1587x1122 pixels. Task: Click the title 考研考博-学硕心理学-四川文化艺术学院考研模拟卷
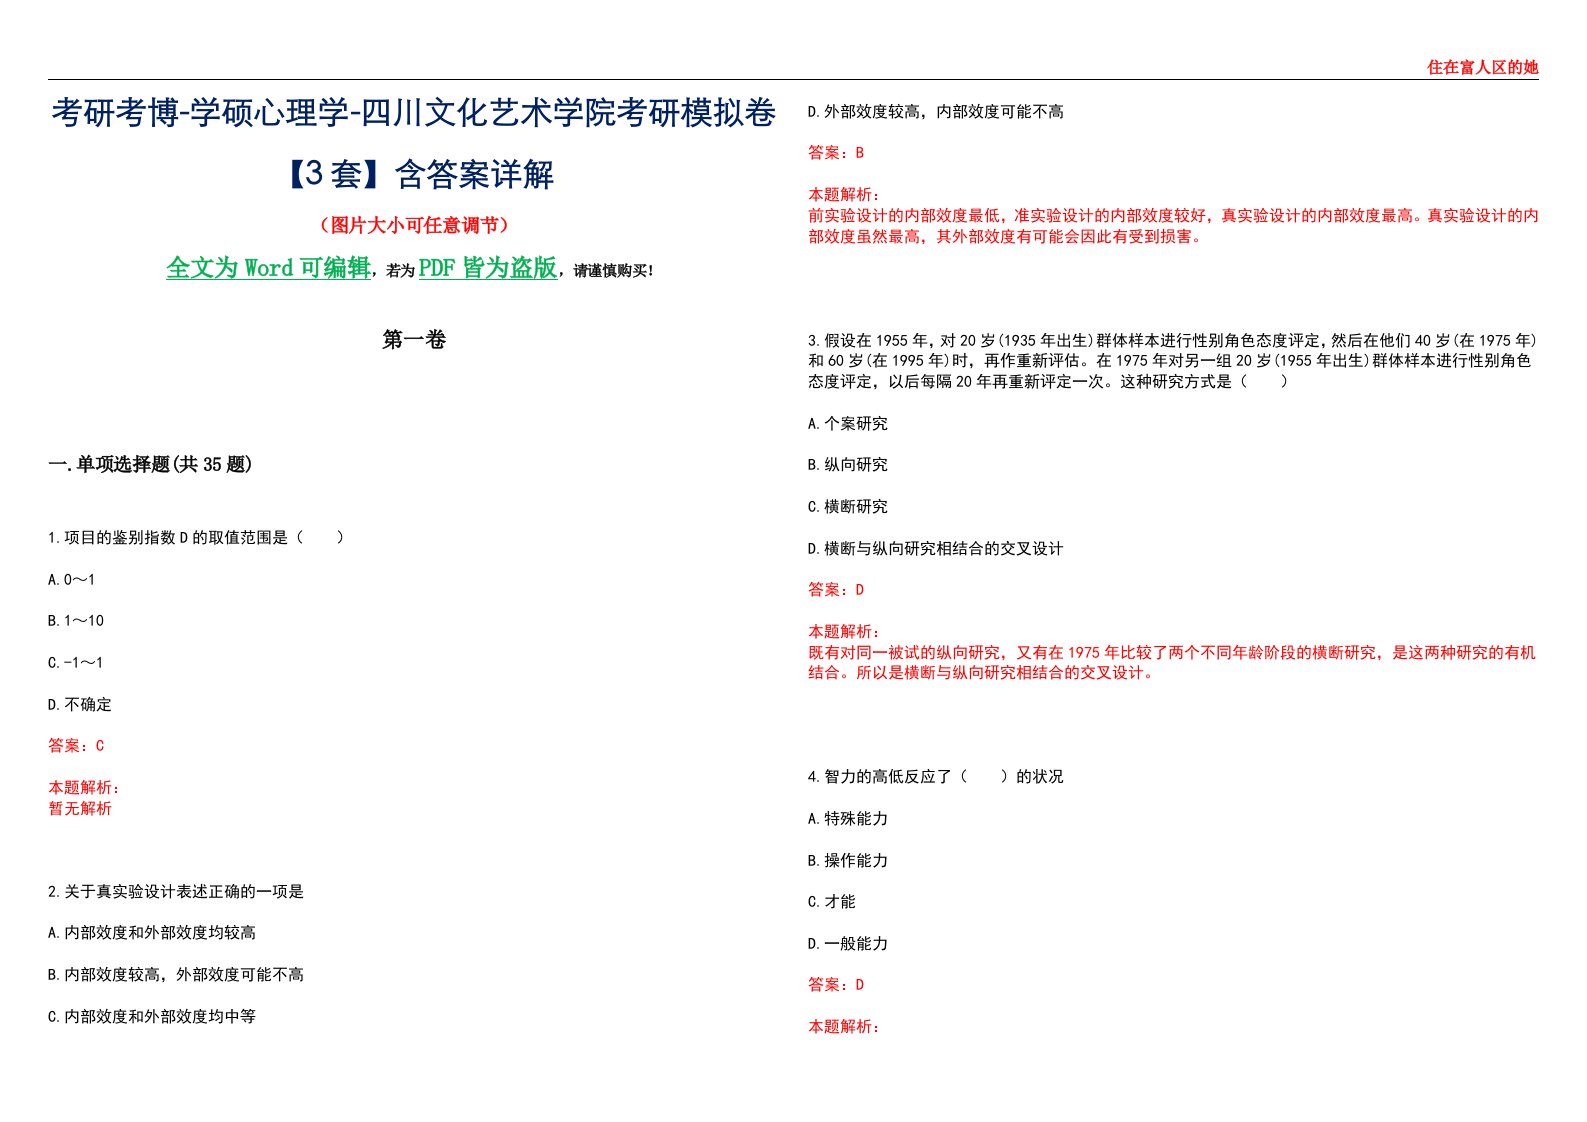coord(413,113)
